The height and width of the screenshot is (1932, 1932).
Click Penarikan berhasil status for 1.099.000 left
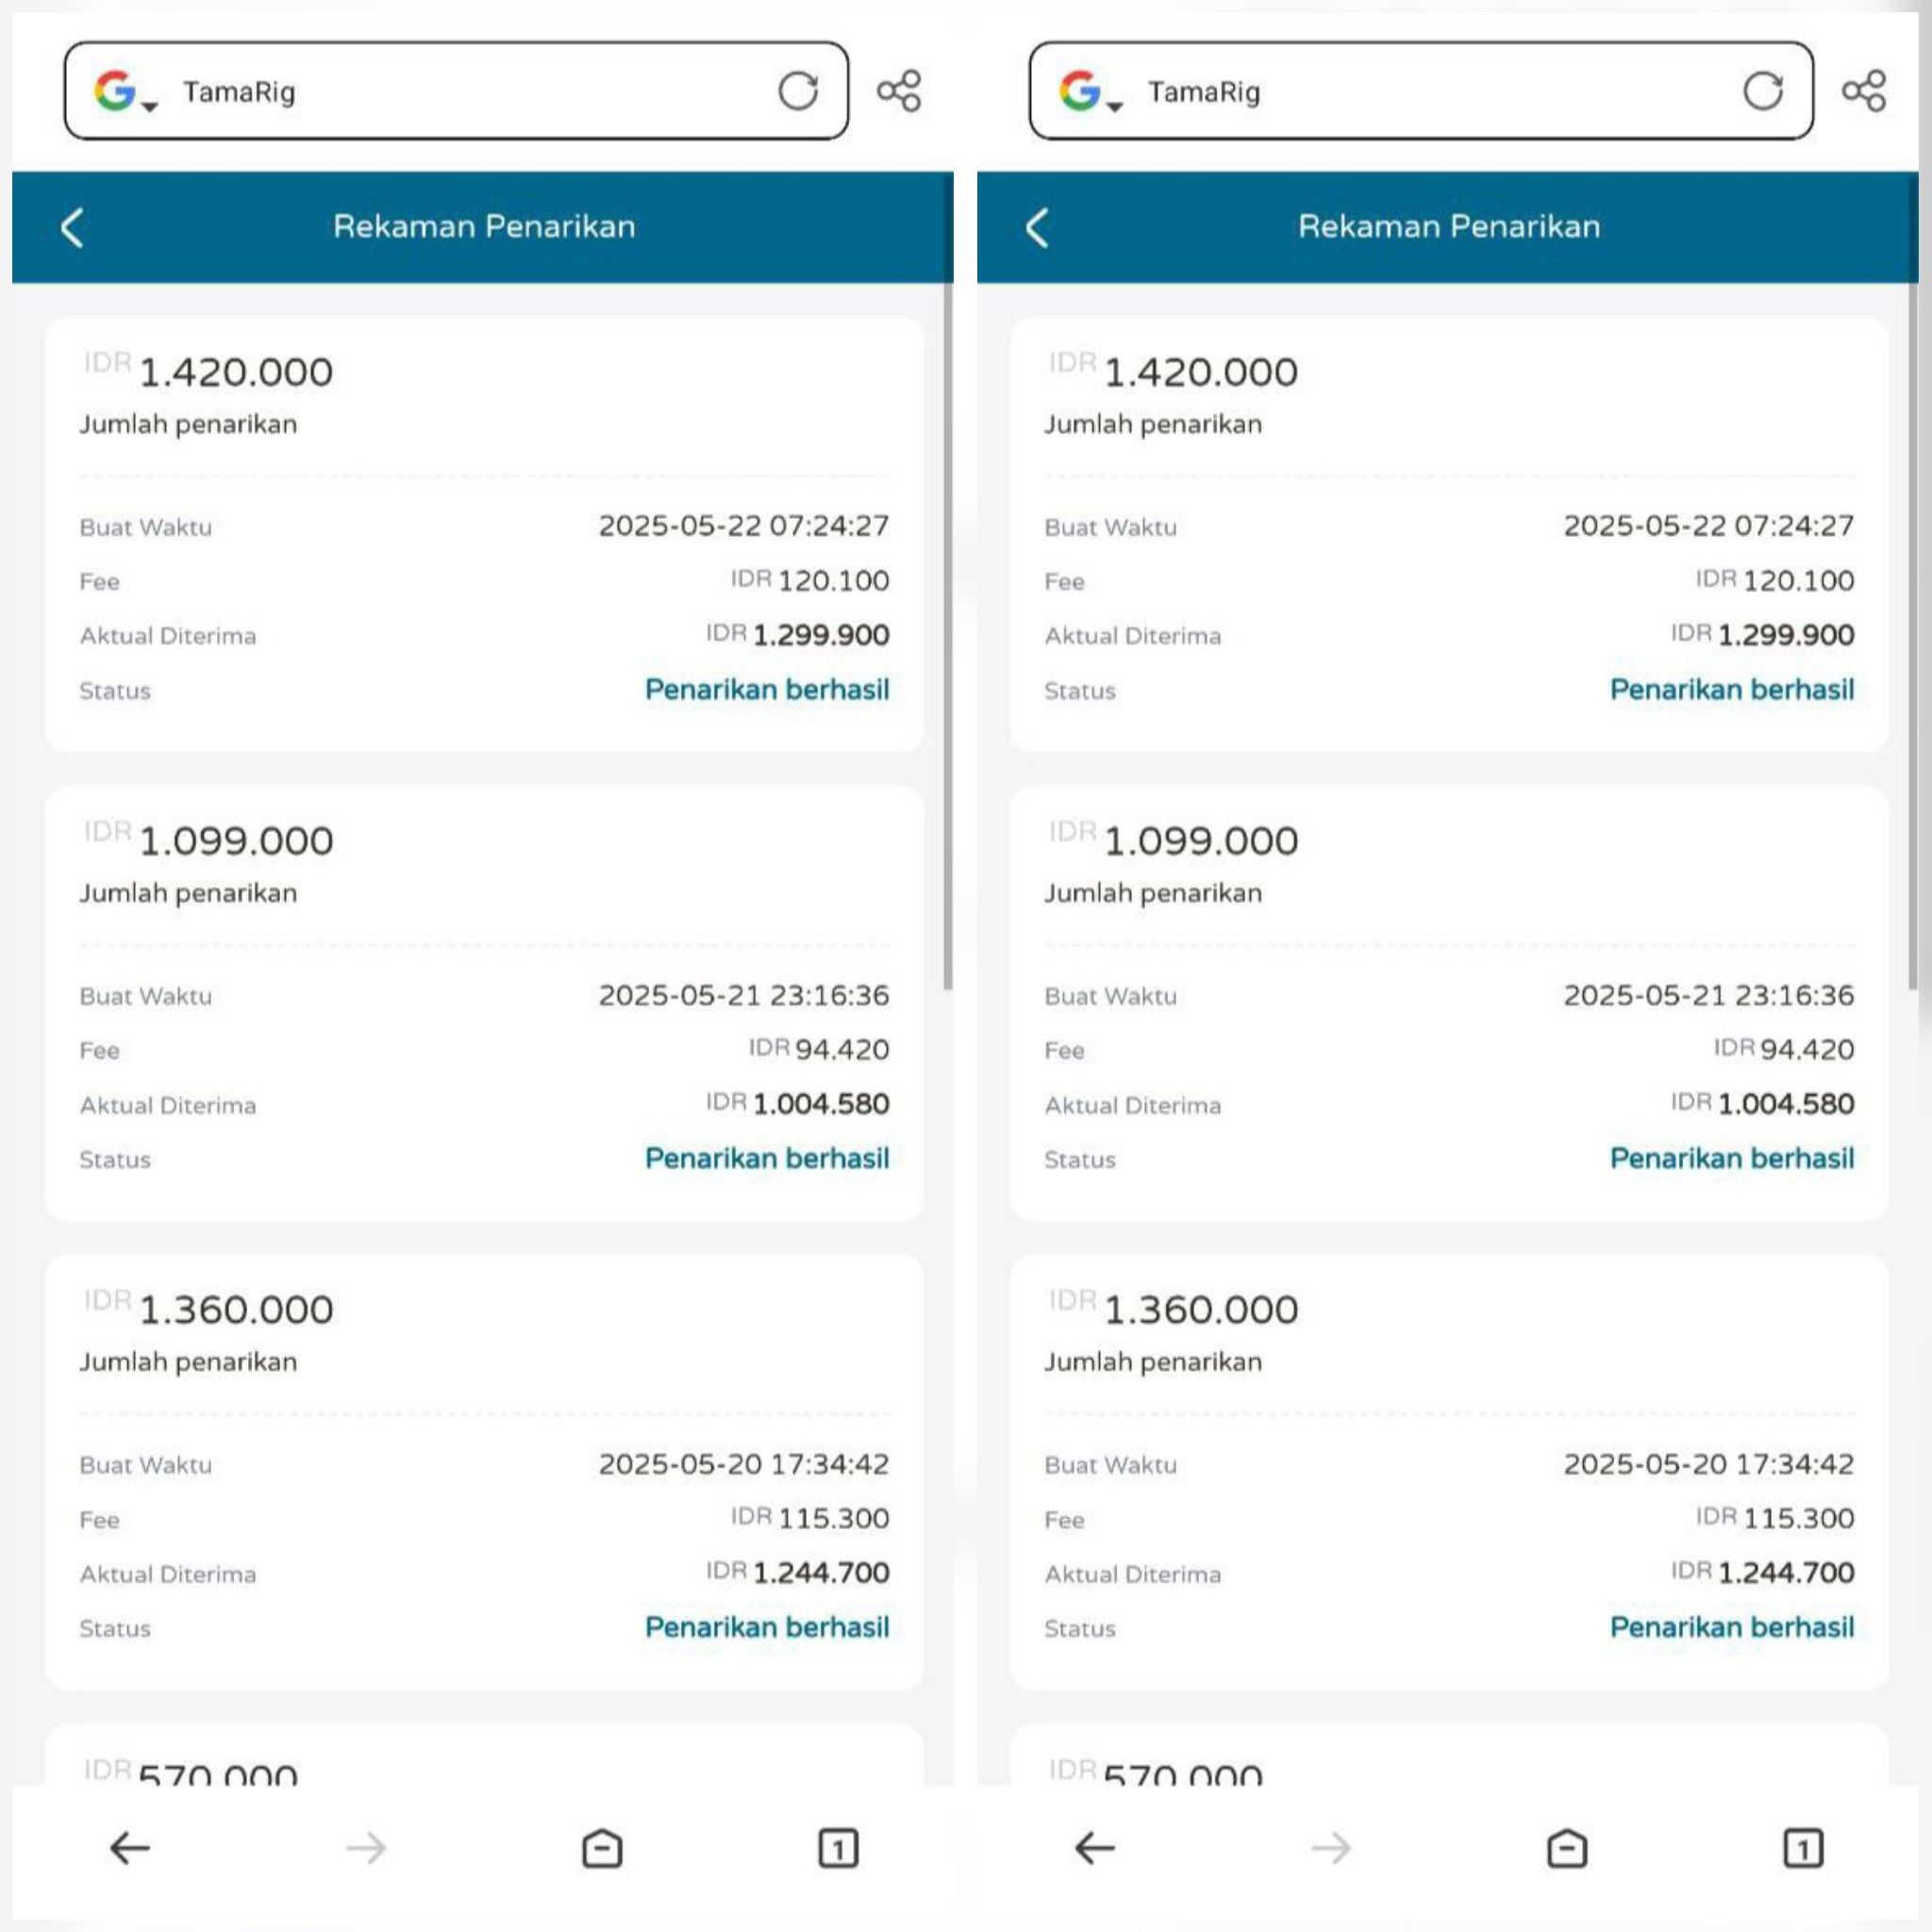pos(767,1158)
